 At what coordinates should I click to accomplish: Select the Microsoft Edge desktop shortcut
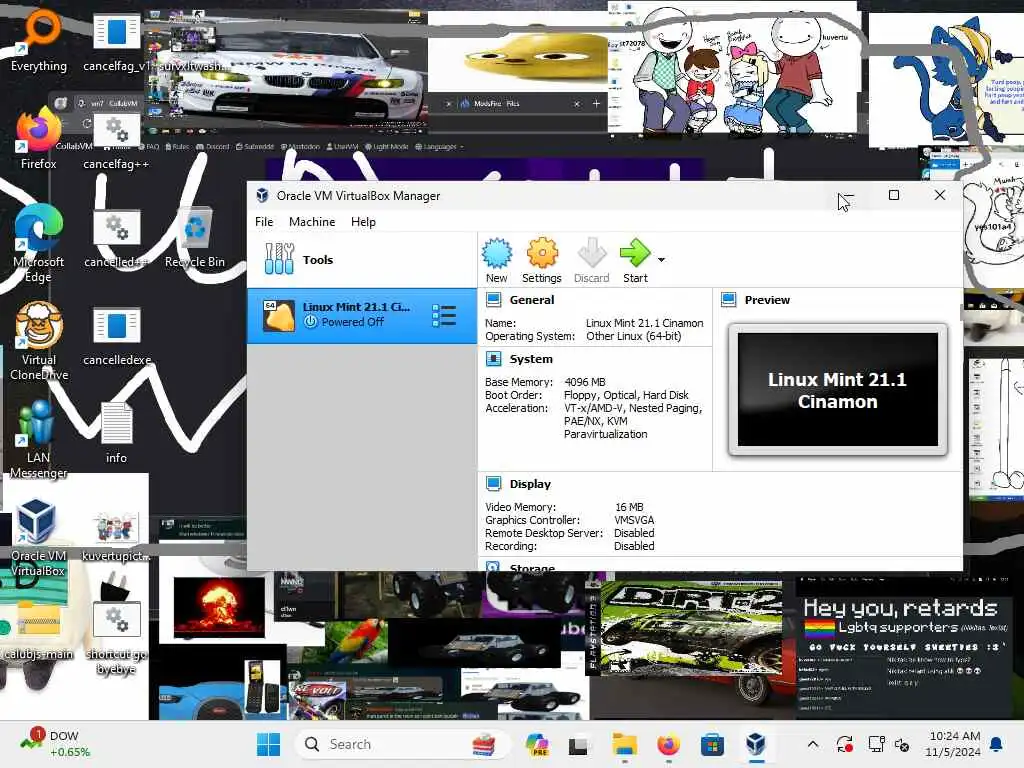point(39,243)
